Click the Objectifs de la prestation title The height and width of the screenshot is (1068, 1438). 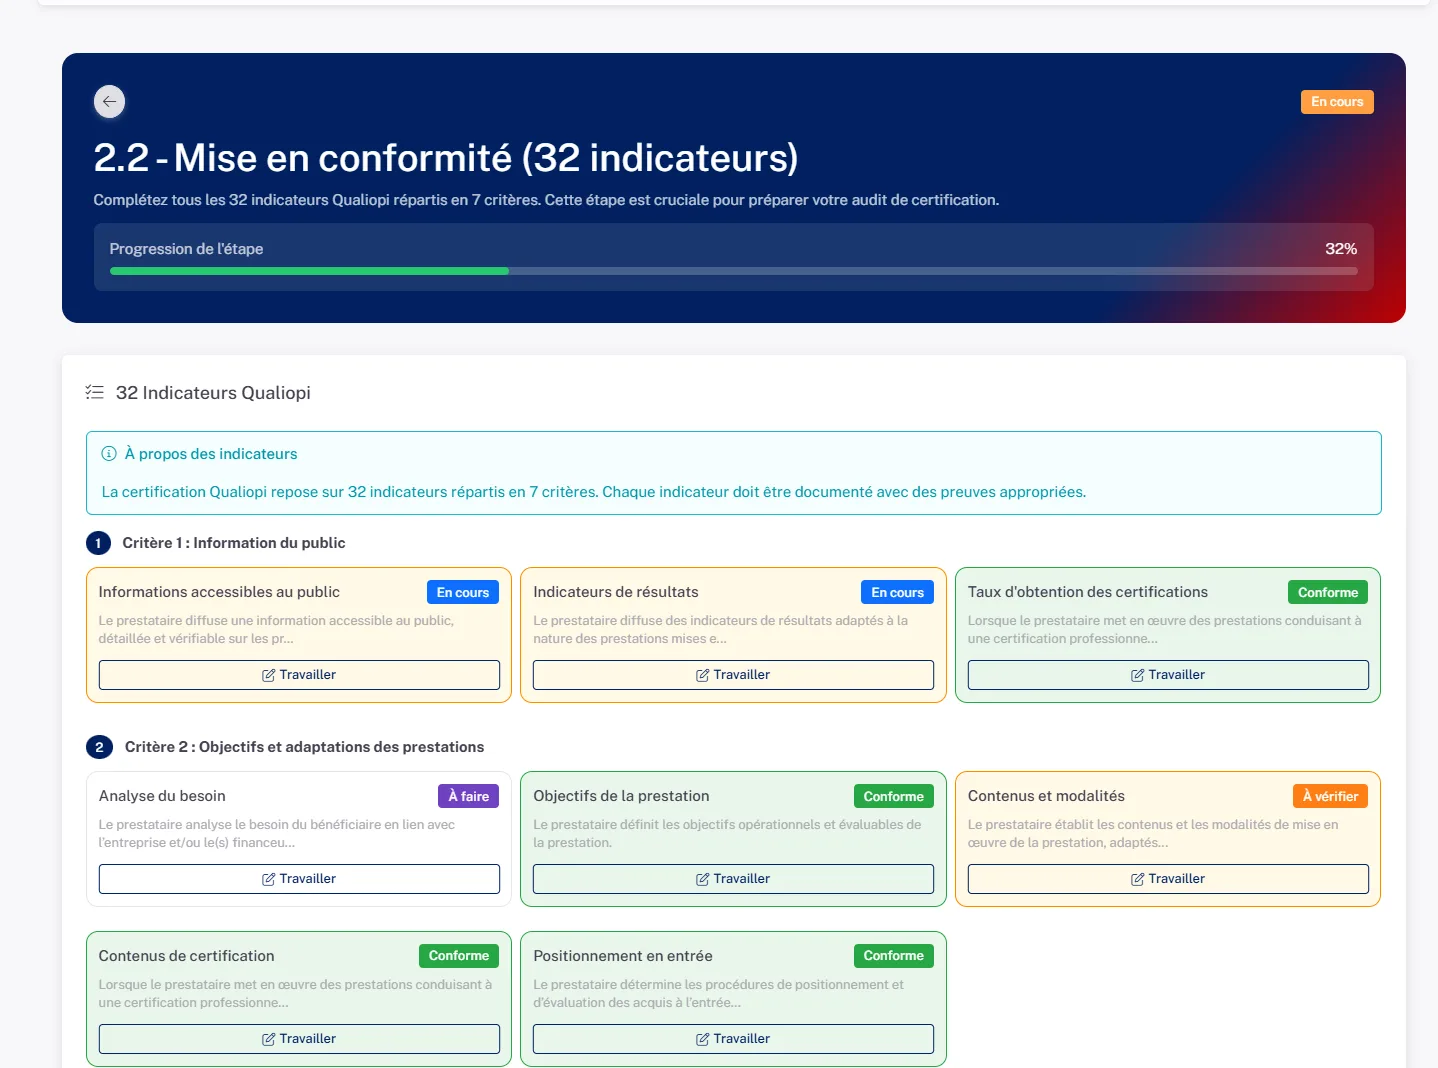(621, 796)
